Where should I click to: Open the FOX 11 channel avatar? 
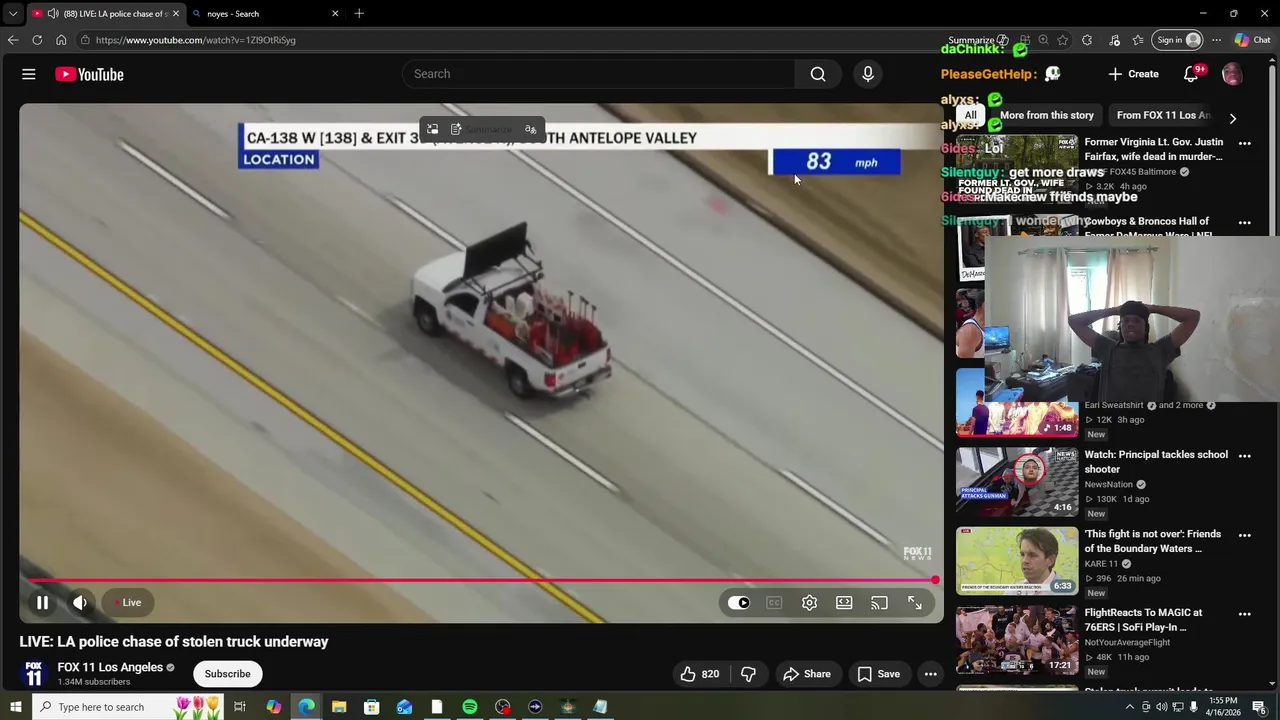tap(33, 674)
